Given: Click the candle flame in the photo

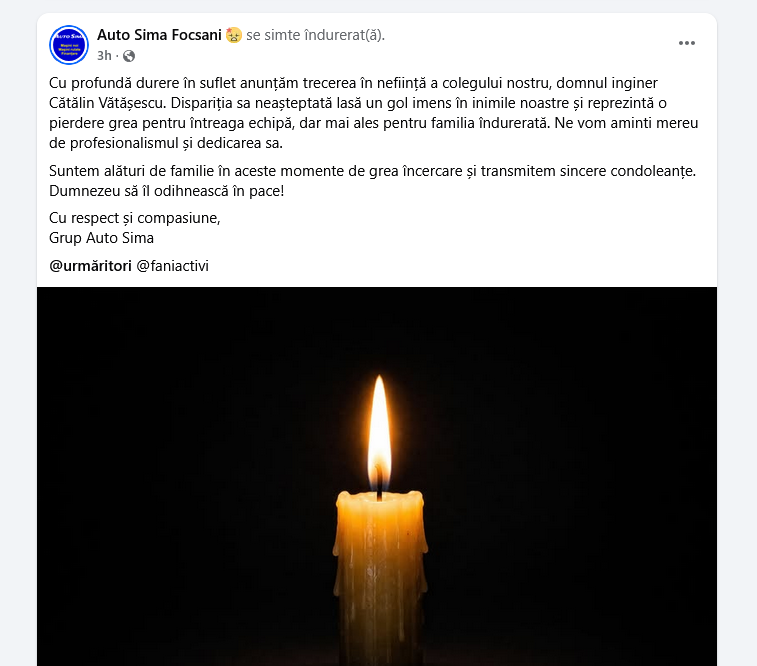Looking at the screenshot, I should tap(379, 430).
